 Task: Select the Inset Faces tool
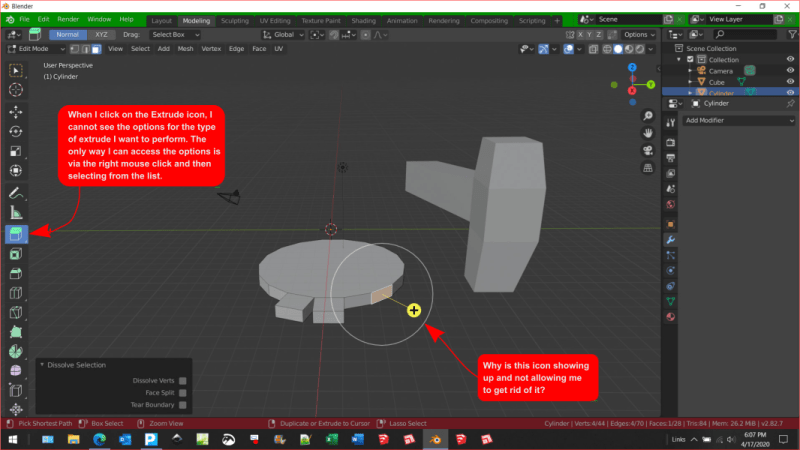16,254
